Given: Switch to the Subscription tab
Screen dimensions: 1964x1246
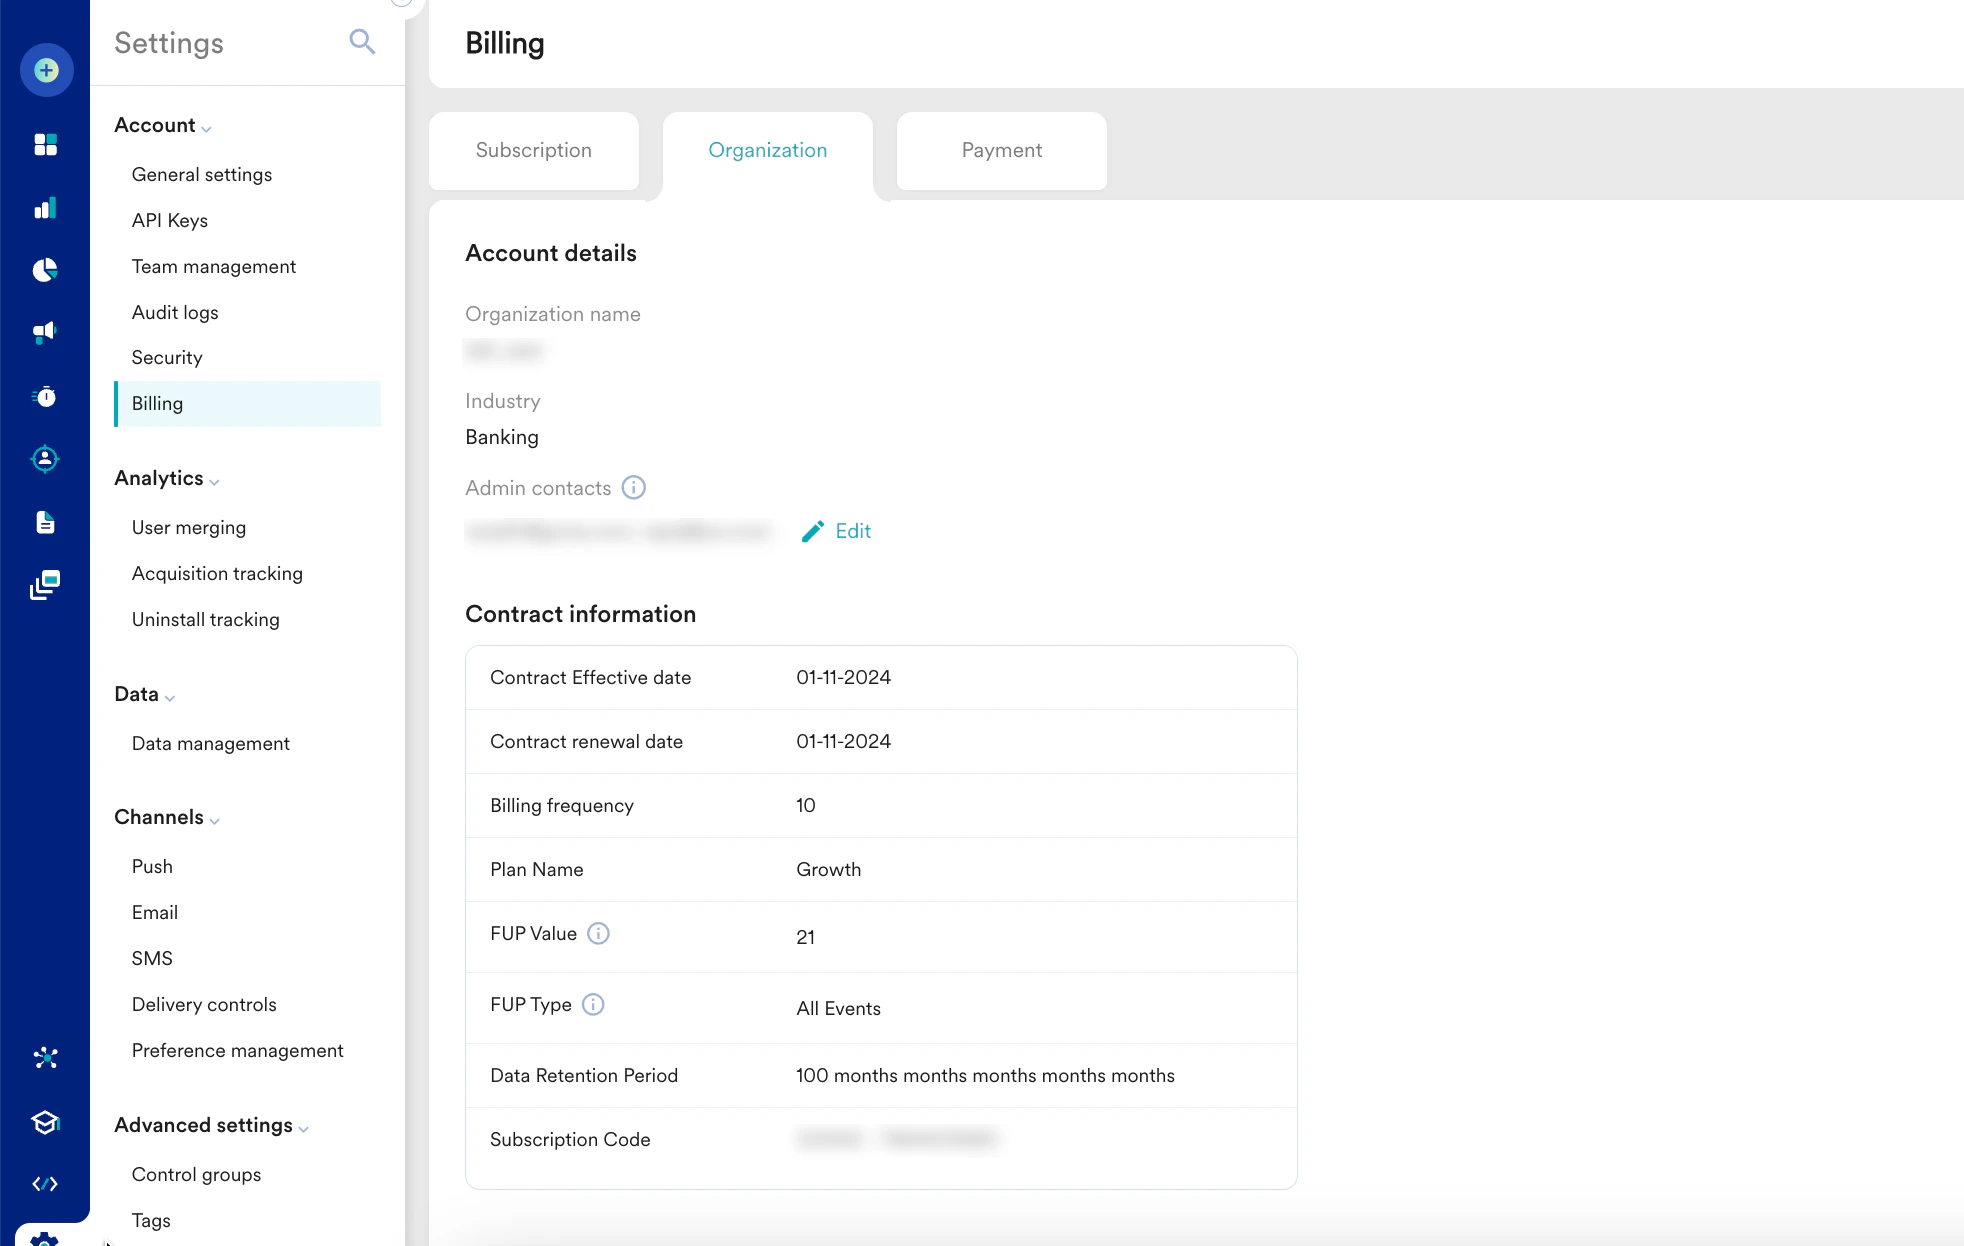Looking at the screenshot, I should pos(534,151).
